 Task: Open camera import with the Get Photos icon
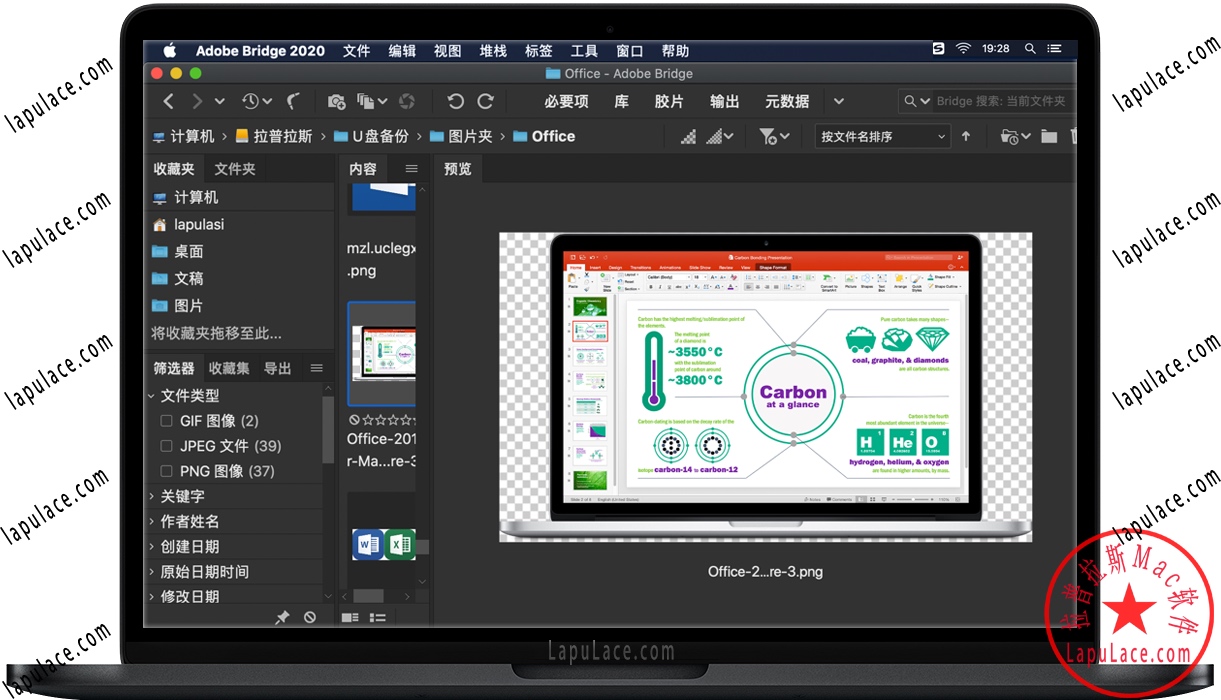336,101
